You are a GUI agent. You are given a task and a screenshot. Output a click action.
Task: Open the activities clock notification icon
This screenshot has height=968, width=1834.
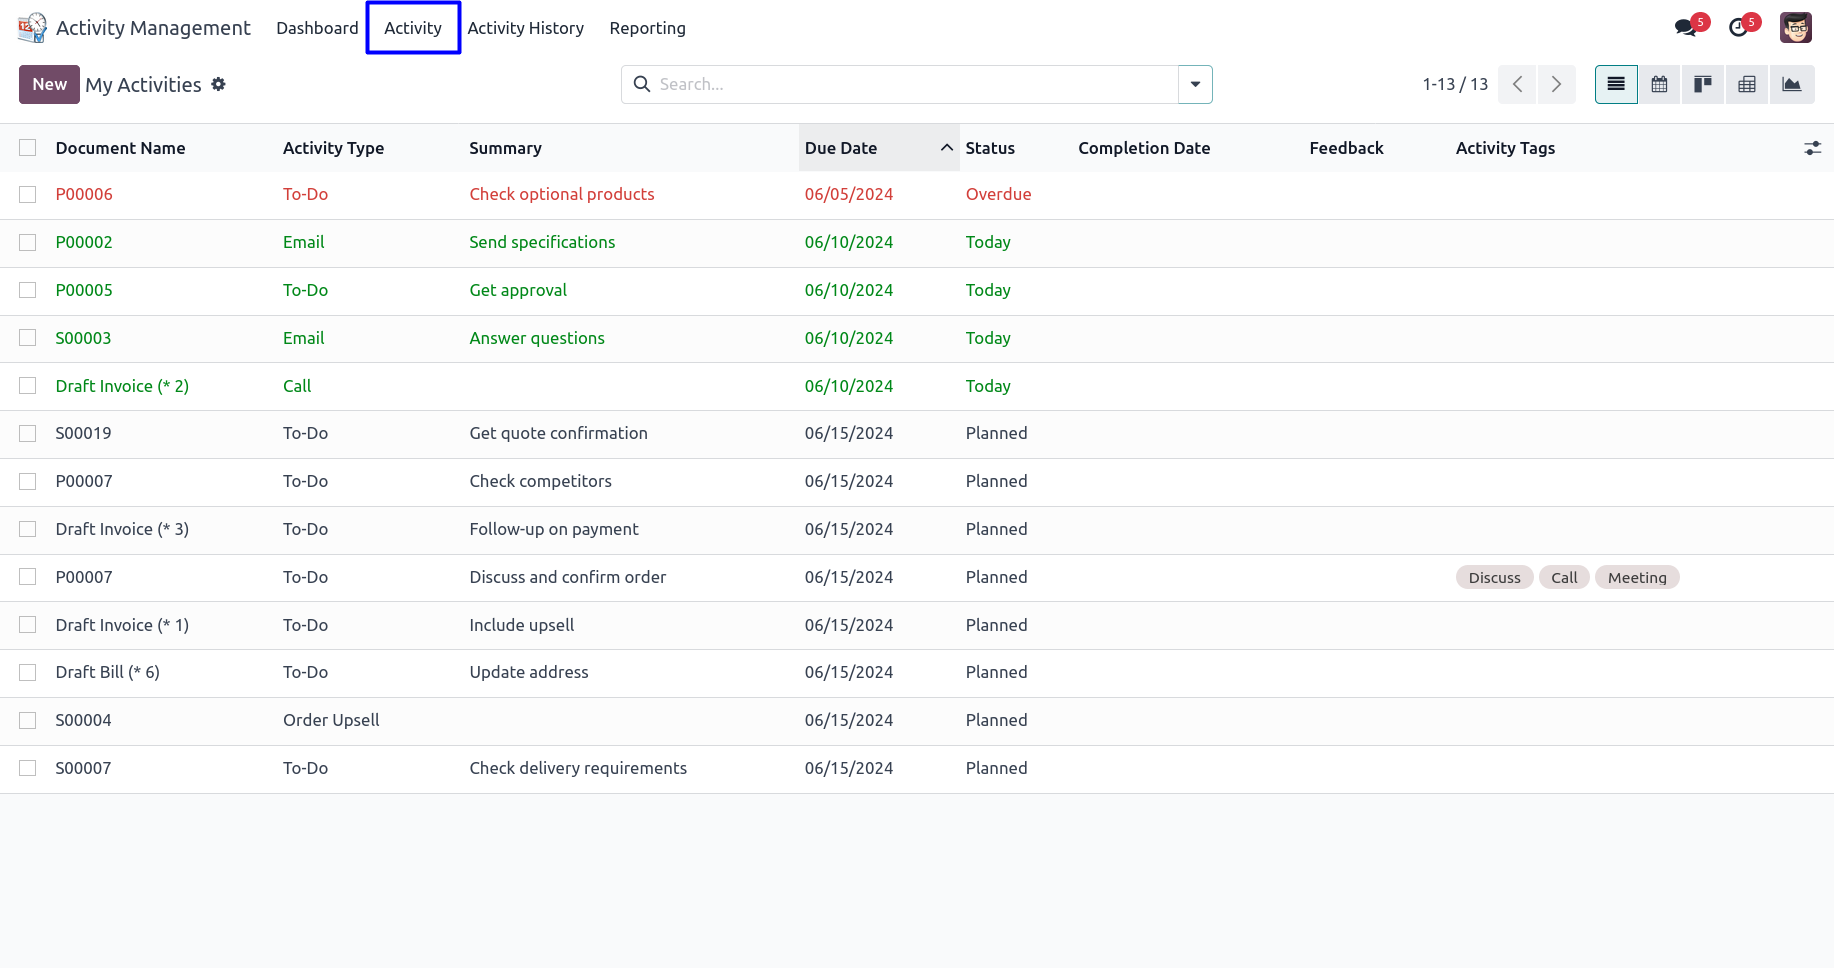coord(1739,28)
